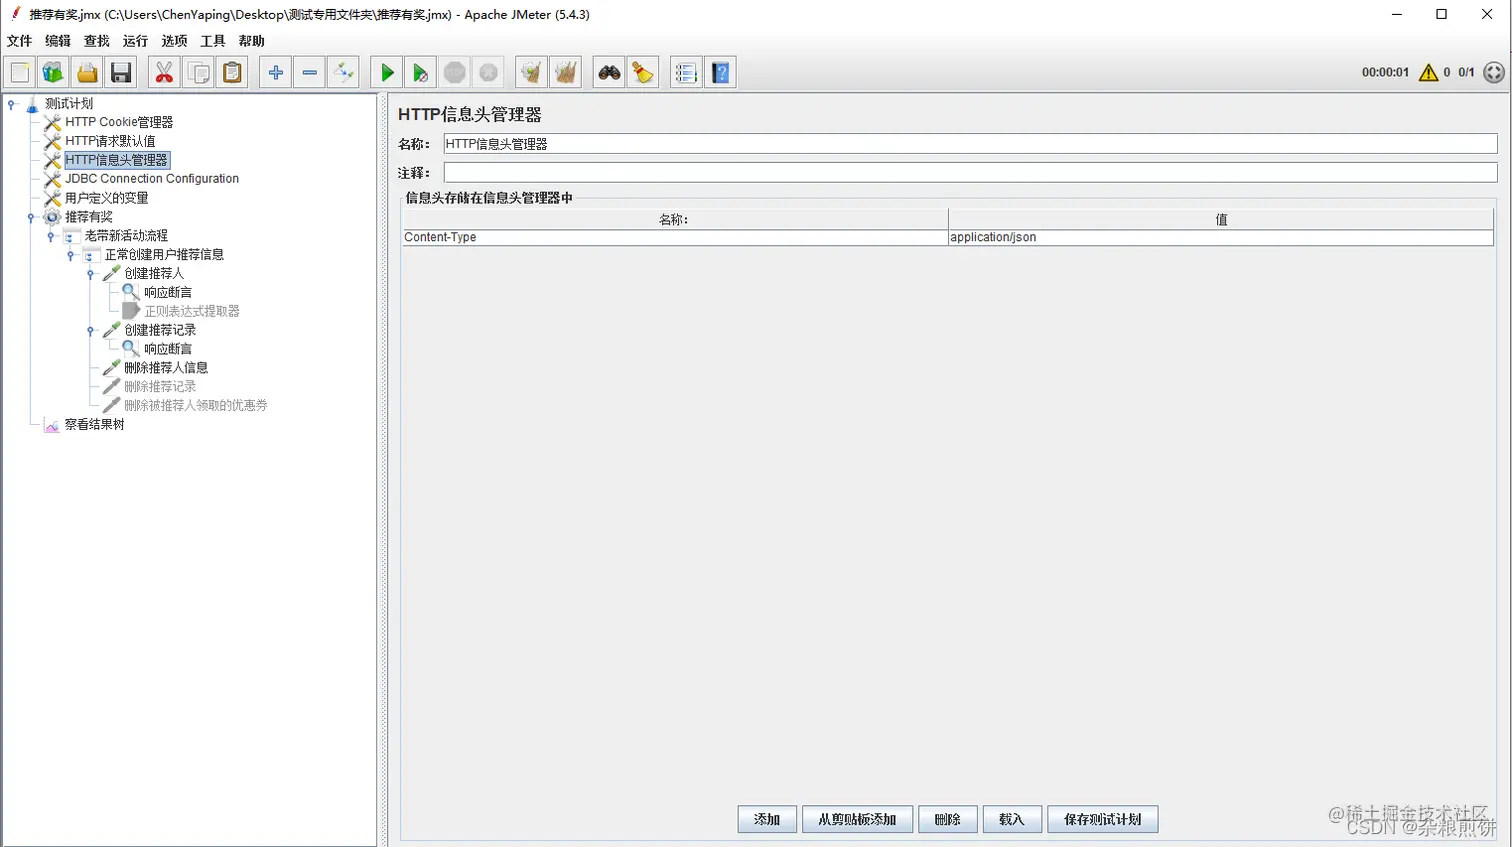This screenshot has width=1512, height=847.
Task: Open the 帮助 menu
Action: 251,41
